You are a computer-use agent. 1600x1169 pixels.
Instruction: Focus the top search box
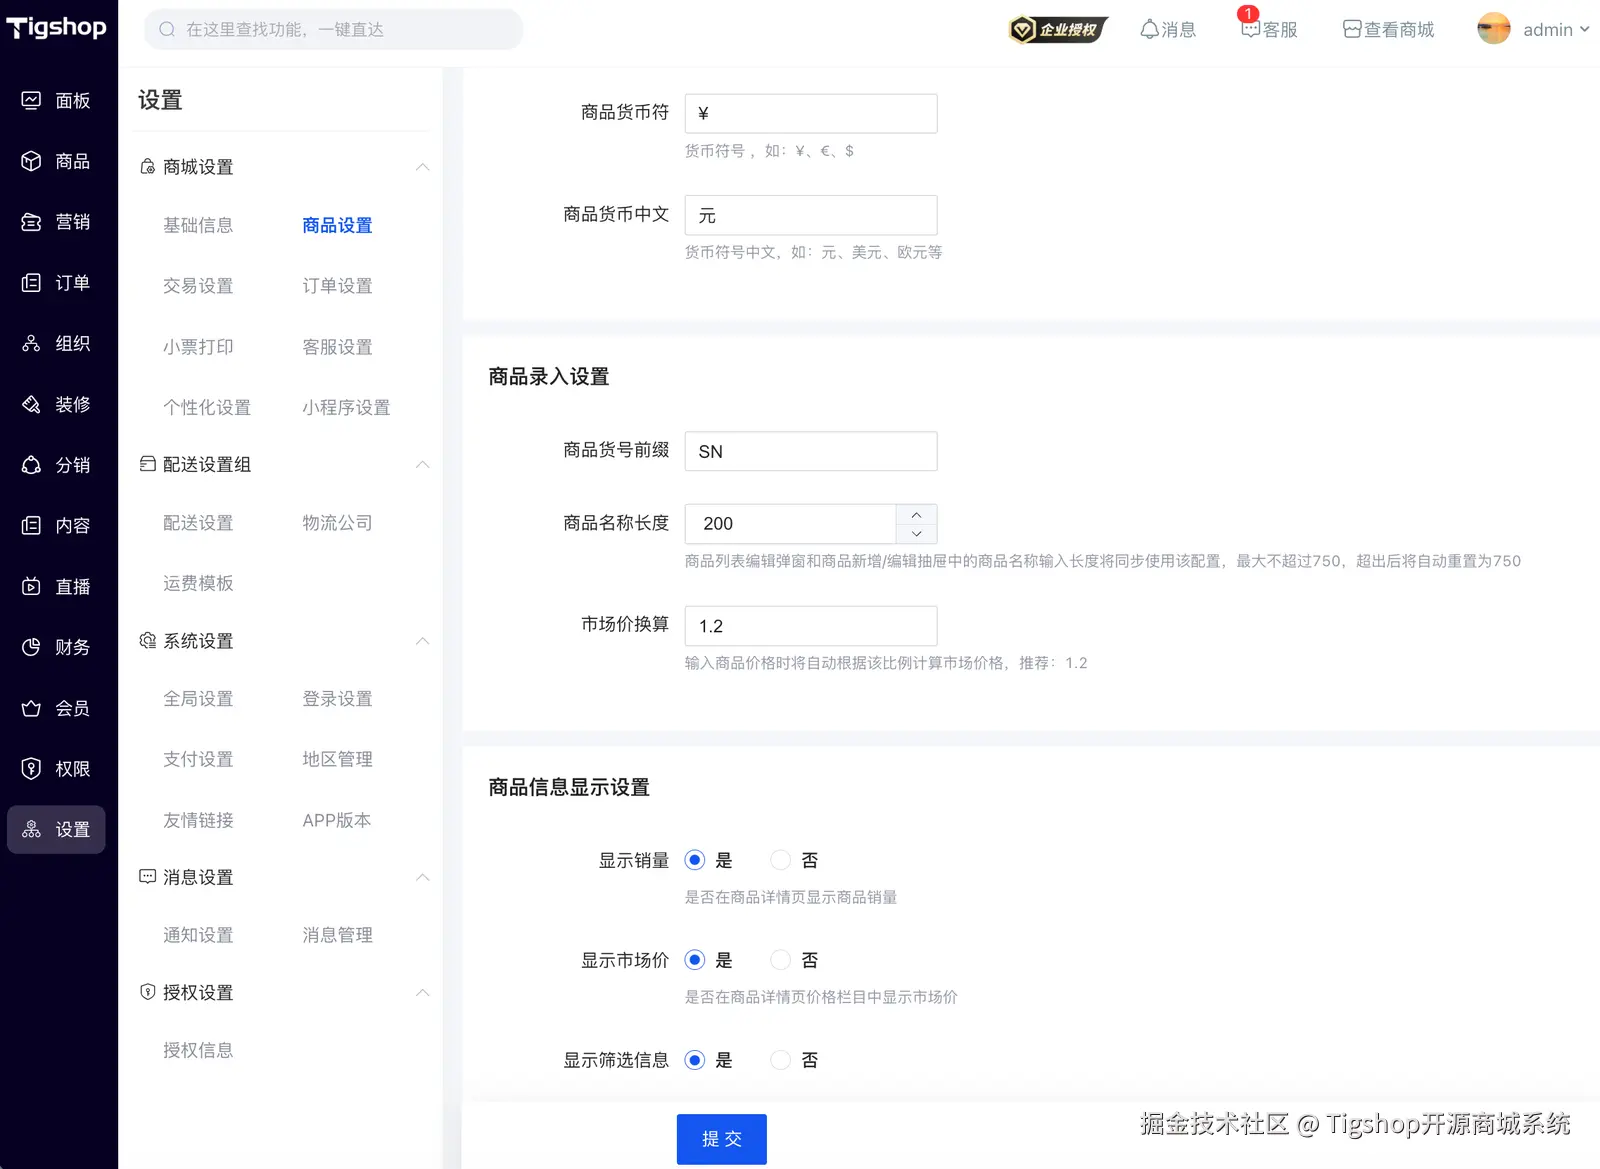click(x=334, y=30)
